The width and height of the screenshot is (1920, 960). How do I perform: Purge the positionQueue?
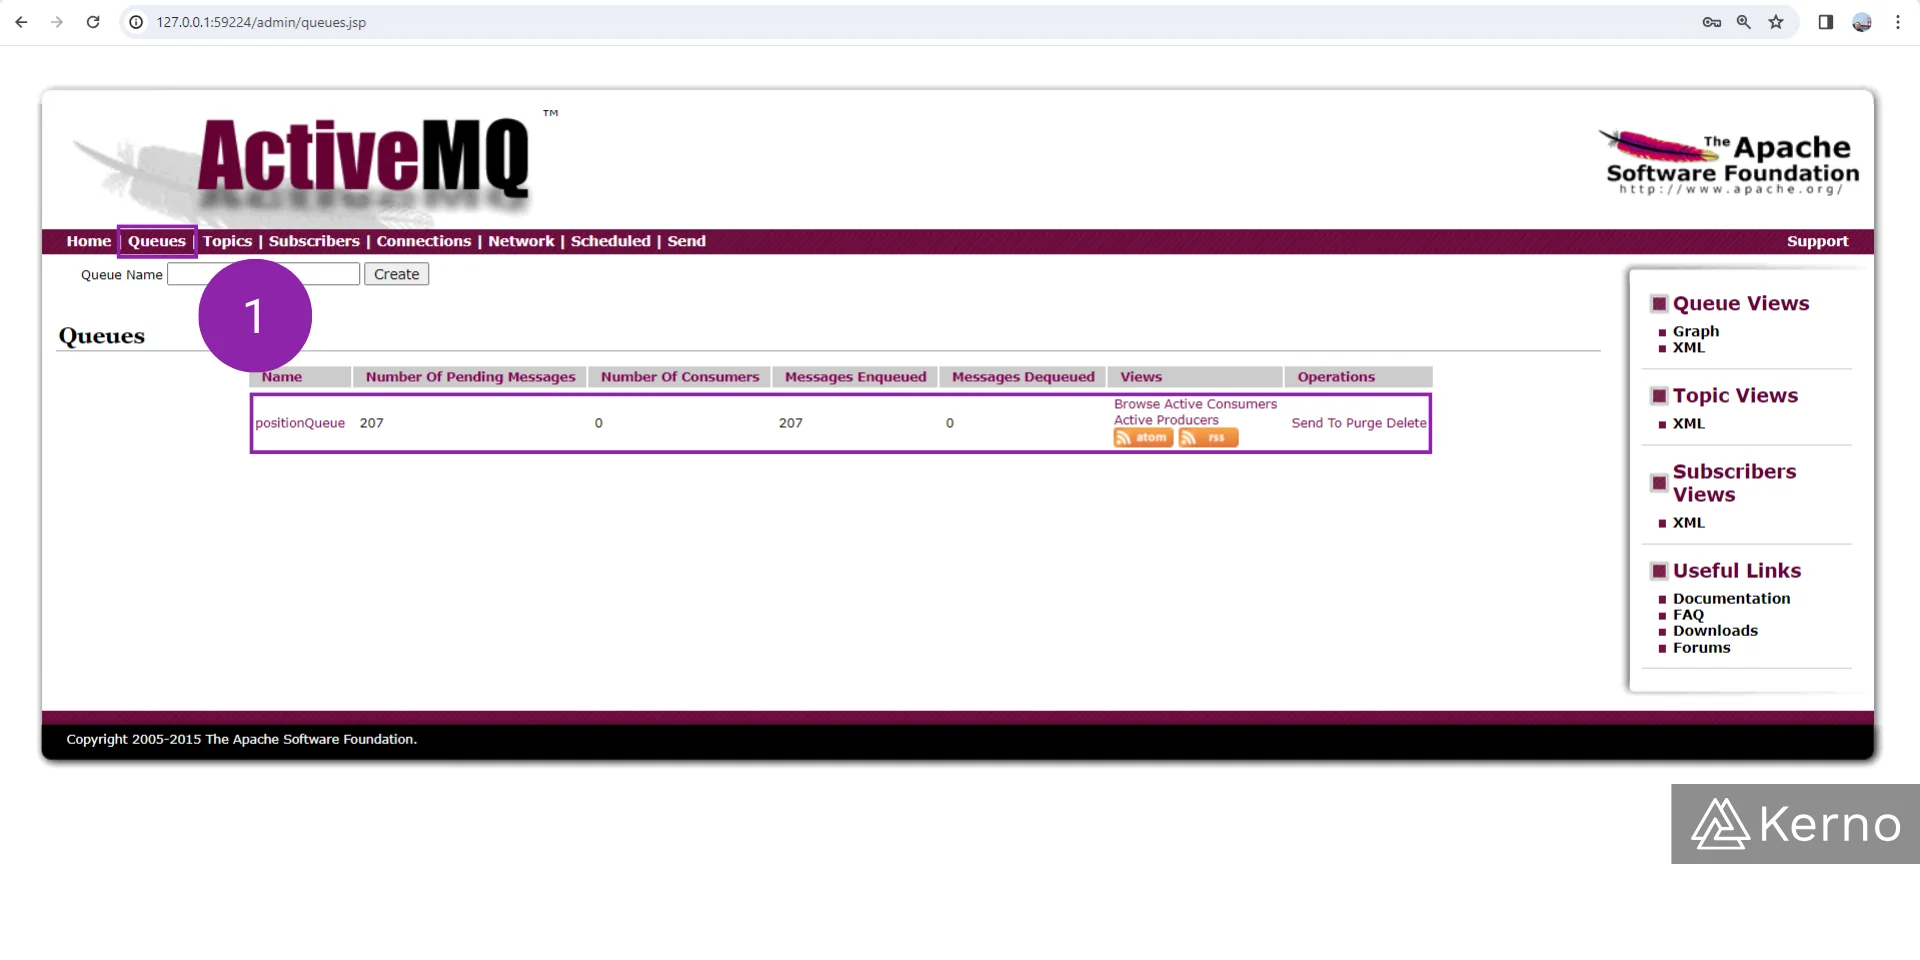pos(1364,423)
